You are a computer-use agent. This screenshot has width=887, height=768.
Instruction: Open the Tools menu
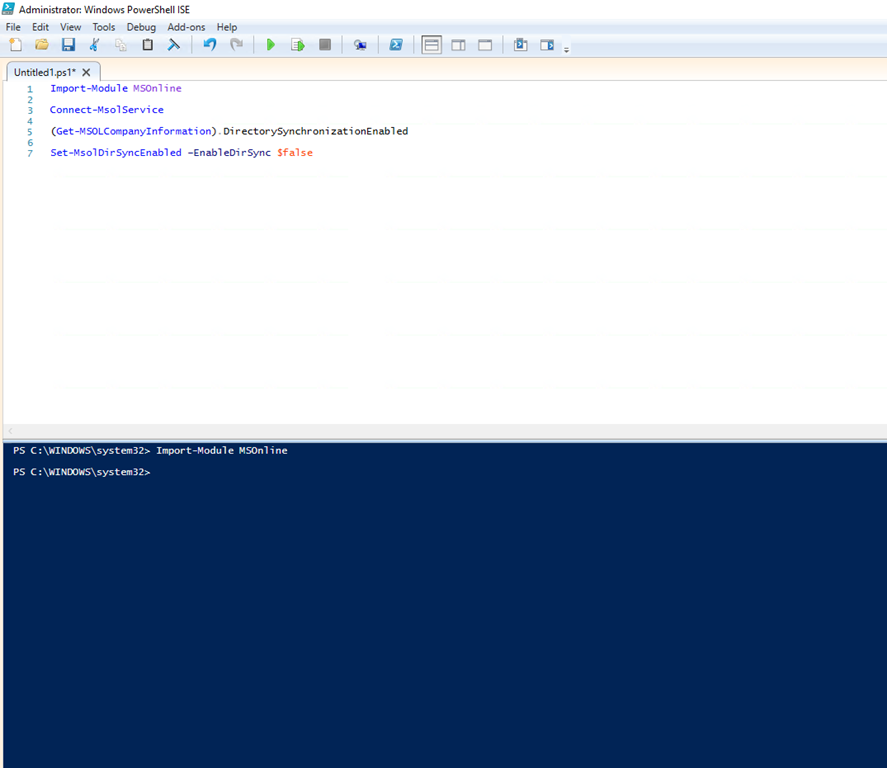coord(104,27)
